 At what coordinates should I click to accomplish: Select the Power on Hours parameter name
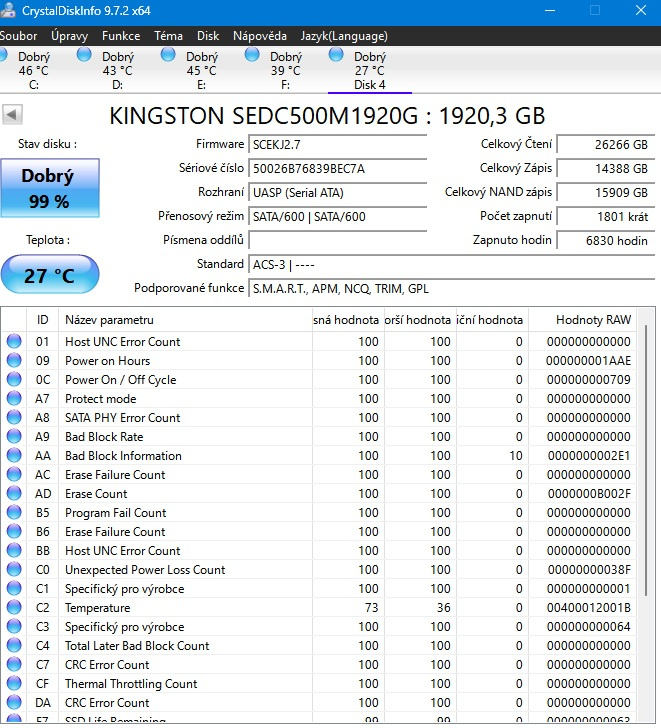[x=108, y=361]
